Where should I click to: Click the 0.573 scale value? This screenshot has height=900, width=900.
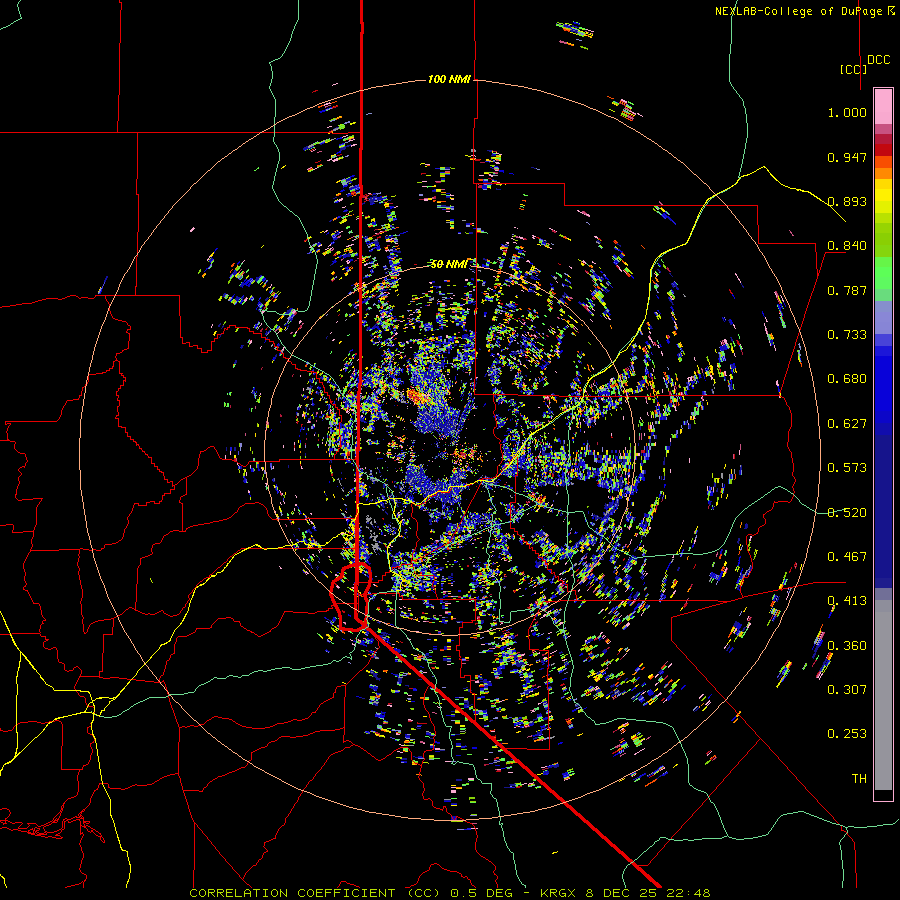pos(847,468)
